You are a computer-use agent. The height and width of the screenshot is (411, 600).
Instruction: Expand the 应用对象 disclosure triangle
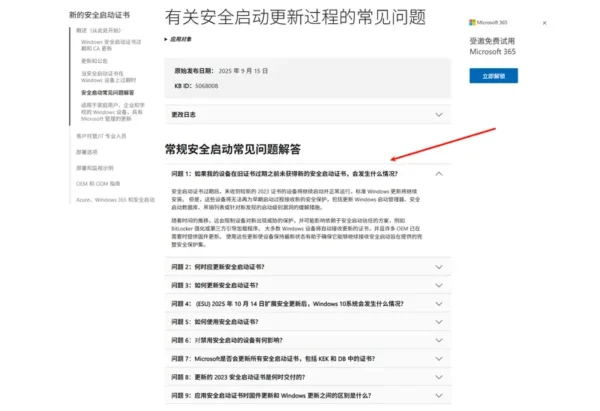(x=166, y=39)
